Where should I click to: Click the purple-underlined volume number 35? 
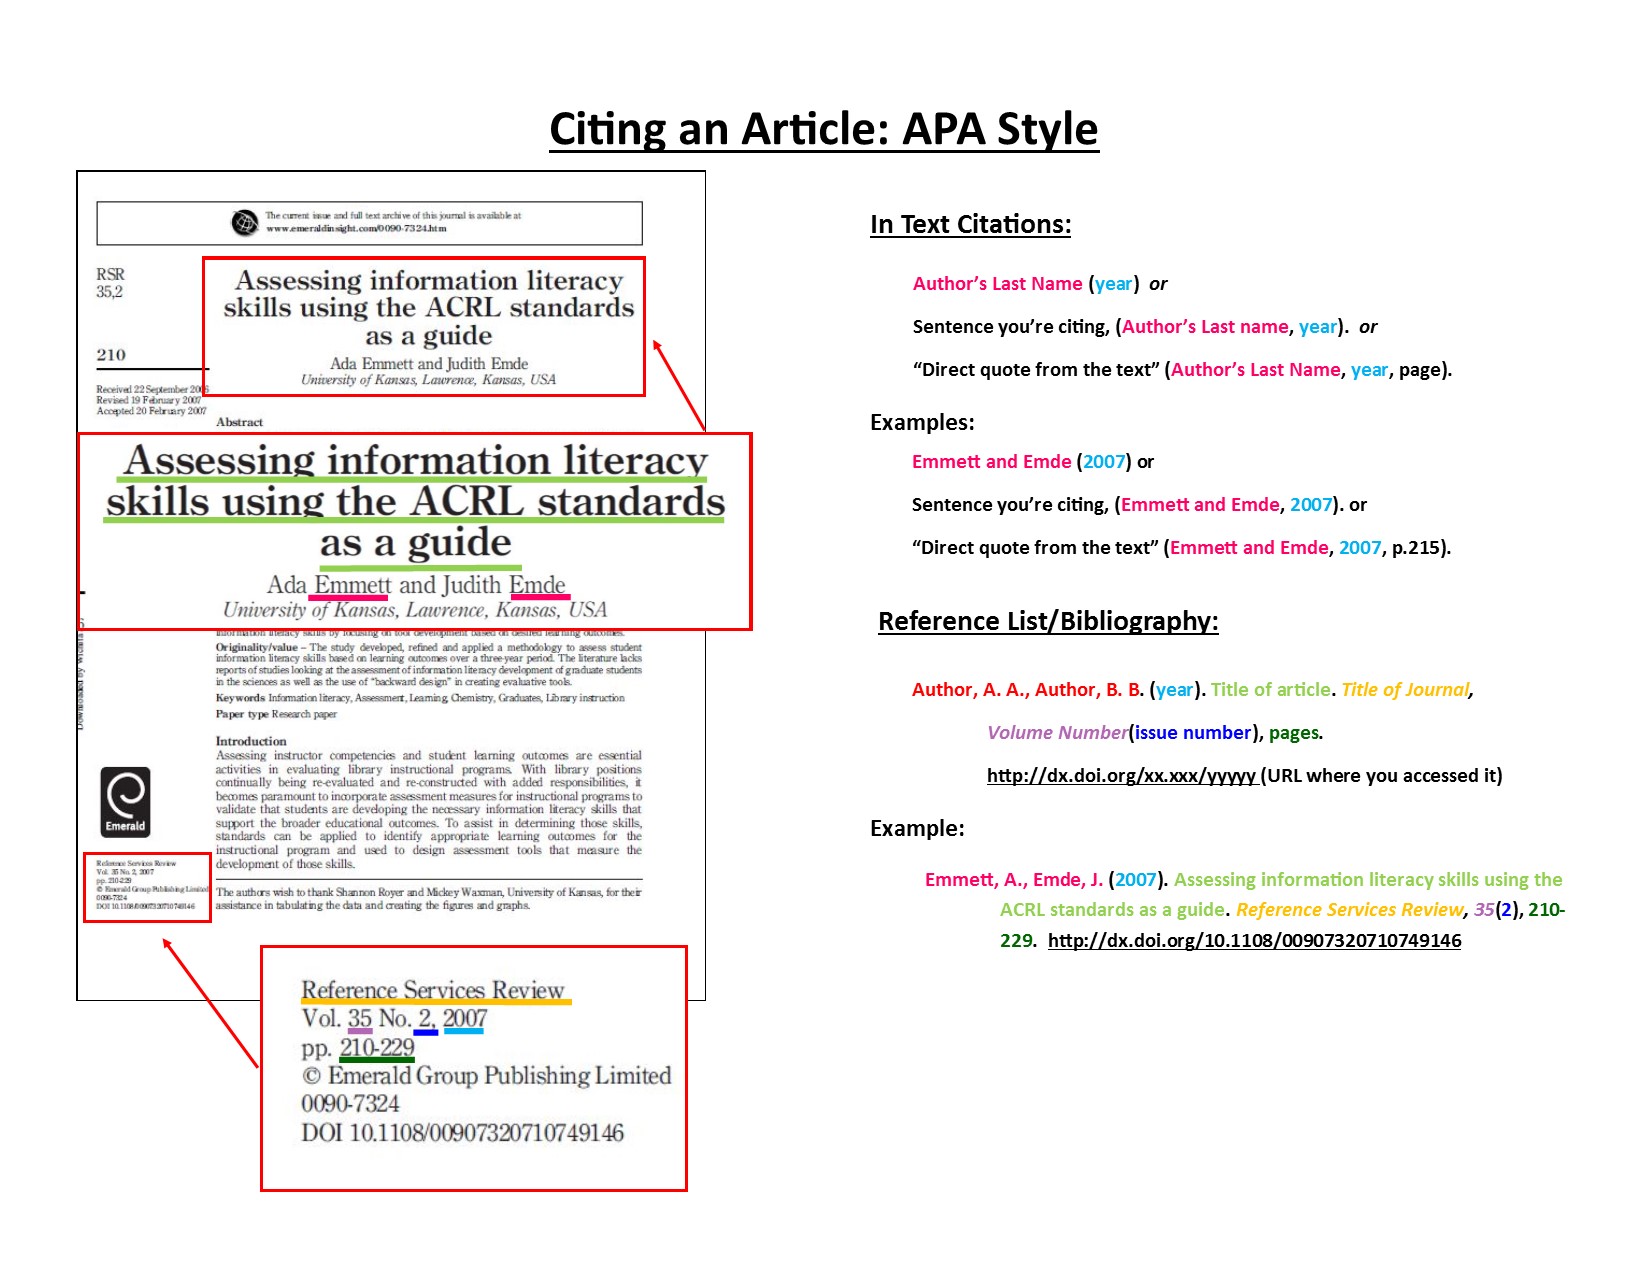[360, 1019]
